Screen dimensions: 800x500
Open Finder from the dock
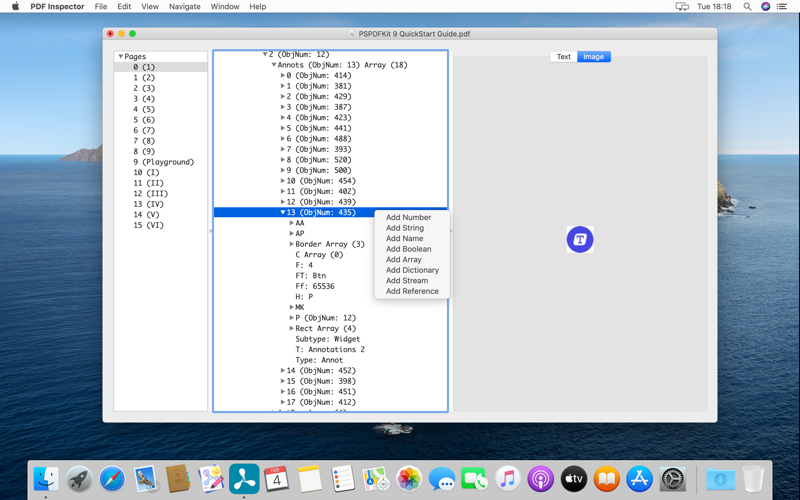click(x=46, y=479)
